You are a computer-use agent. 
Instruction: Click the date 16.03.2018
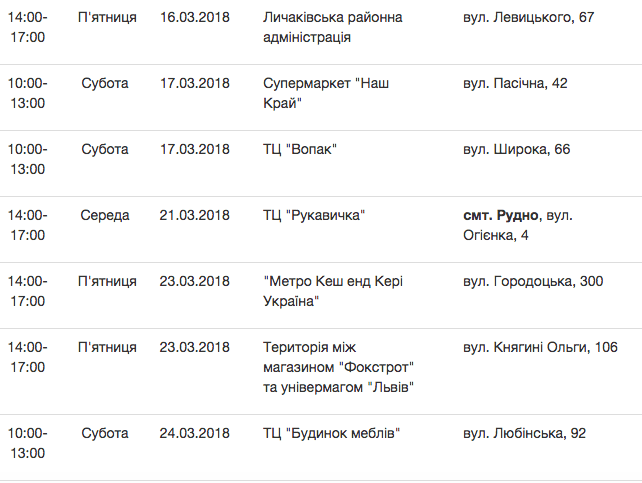(x=194, y=18)
